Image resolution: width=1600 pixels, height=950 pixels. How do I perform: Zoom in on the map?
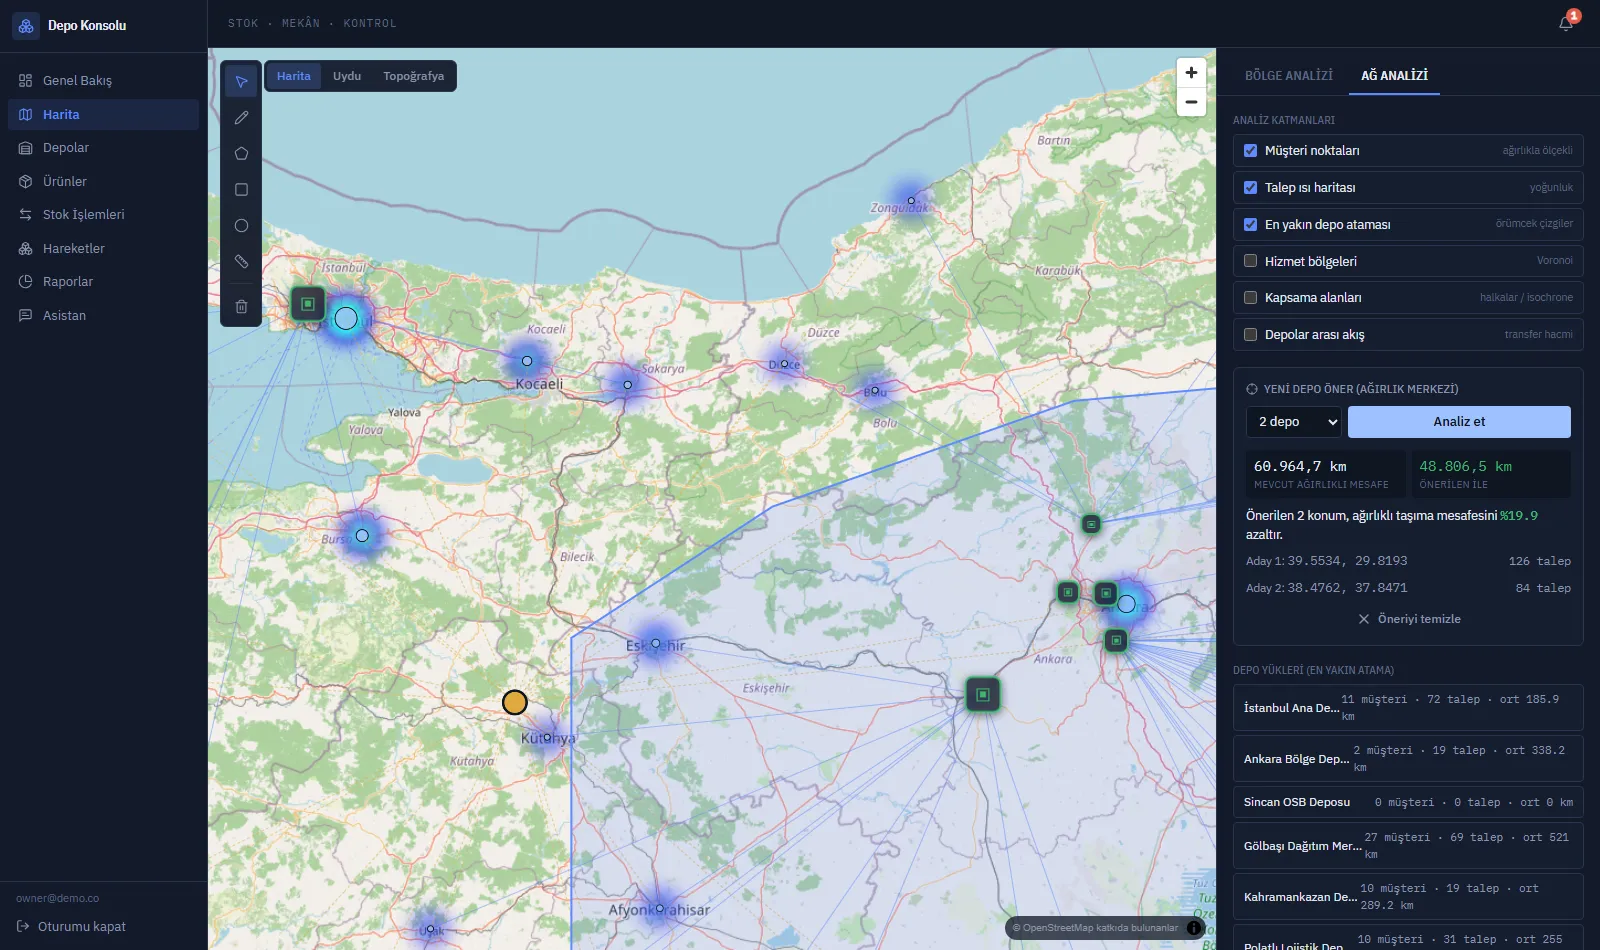(1191, 73)
